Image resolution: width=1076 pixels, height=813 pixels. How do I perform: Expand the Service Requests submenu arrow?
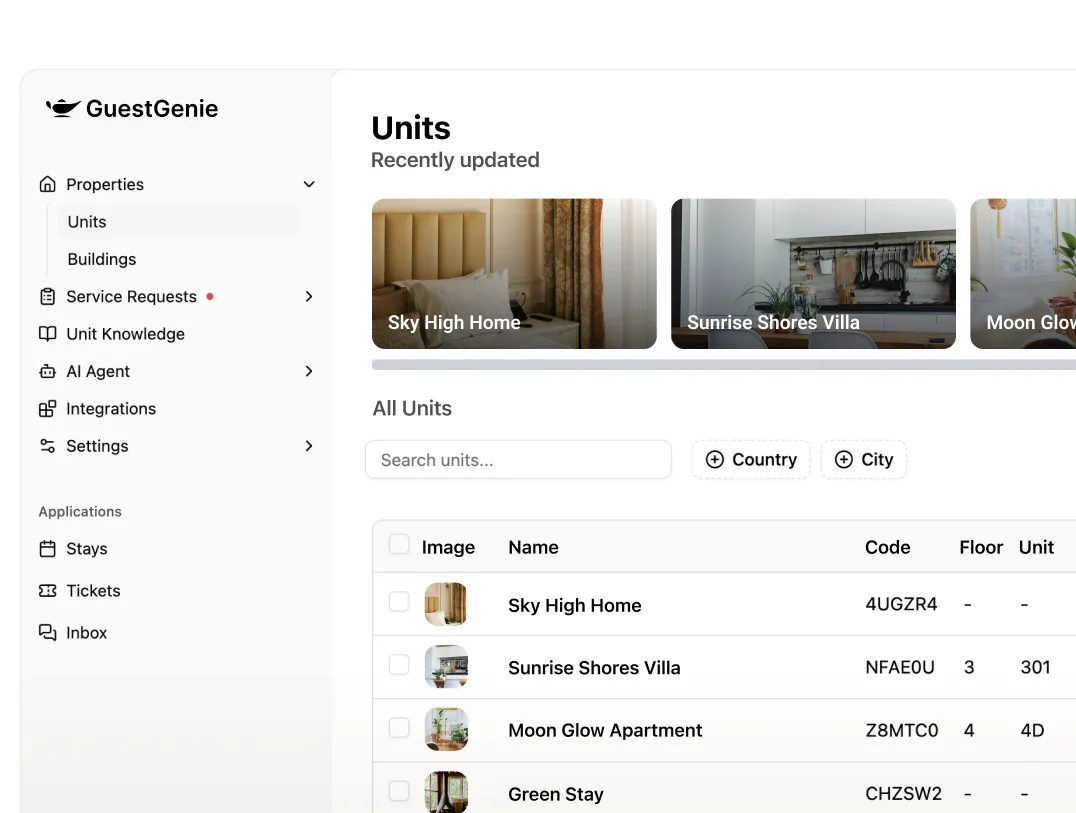click(309, 297)
